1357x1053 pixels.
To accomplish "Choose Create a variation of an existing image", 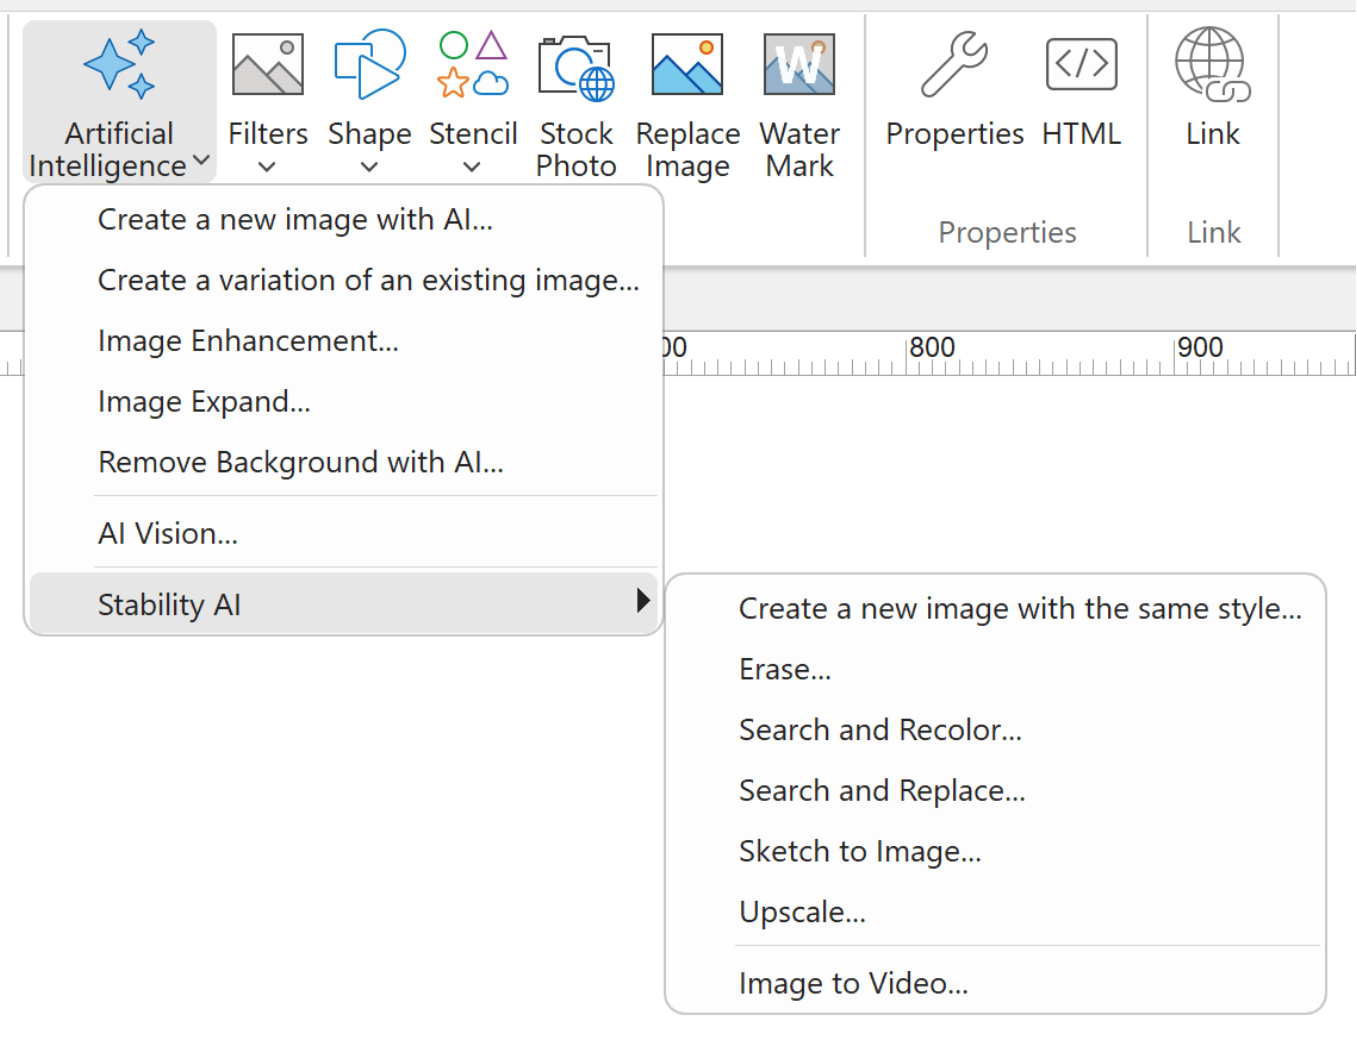I will (x=344, y=281).
